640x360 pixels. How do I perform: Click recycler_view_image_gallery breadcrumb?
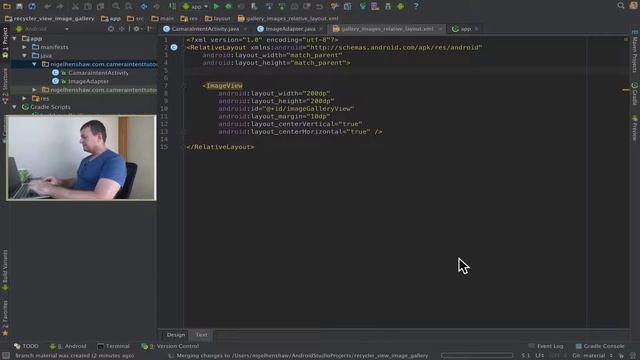[x=49, y=18]
